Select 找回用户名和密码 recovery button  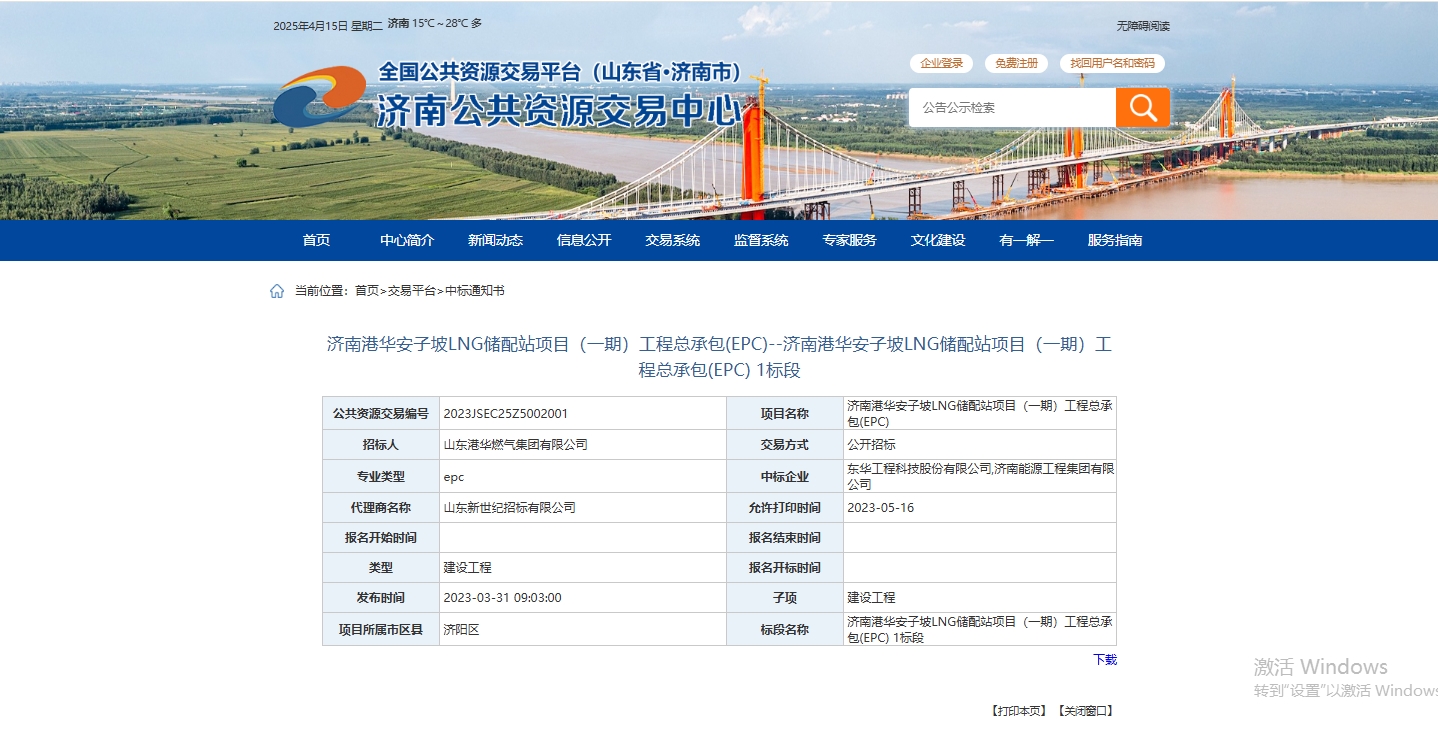pyautogui.click(x=1111, y=63)
